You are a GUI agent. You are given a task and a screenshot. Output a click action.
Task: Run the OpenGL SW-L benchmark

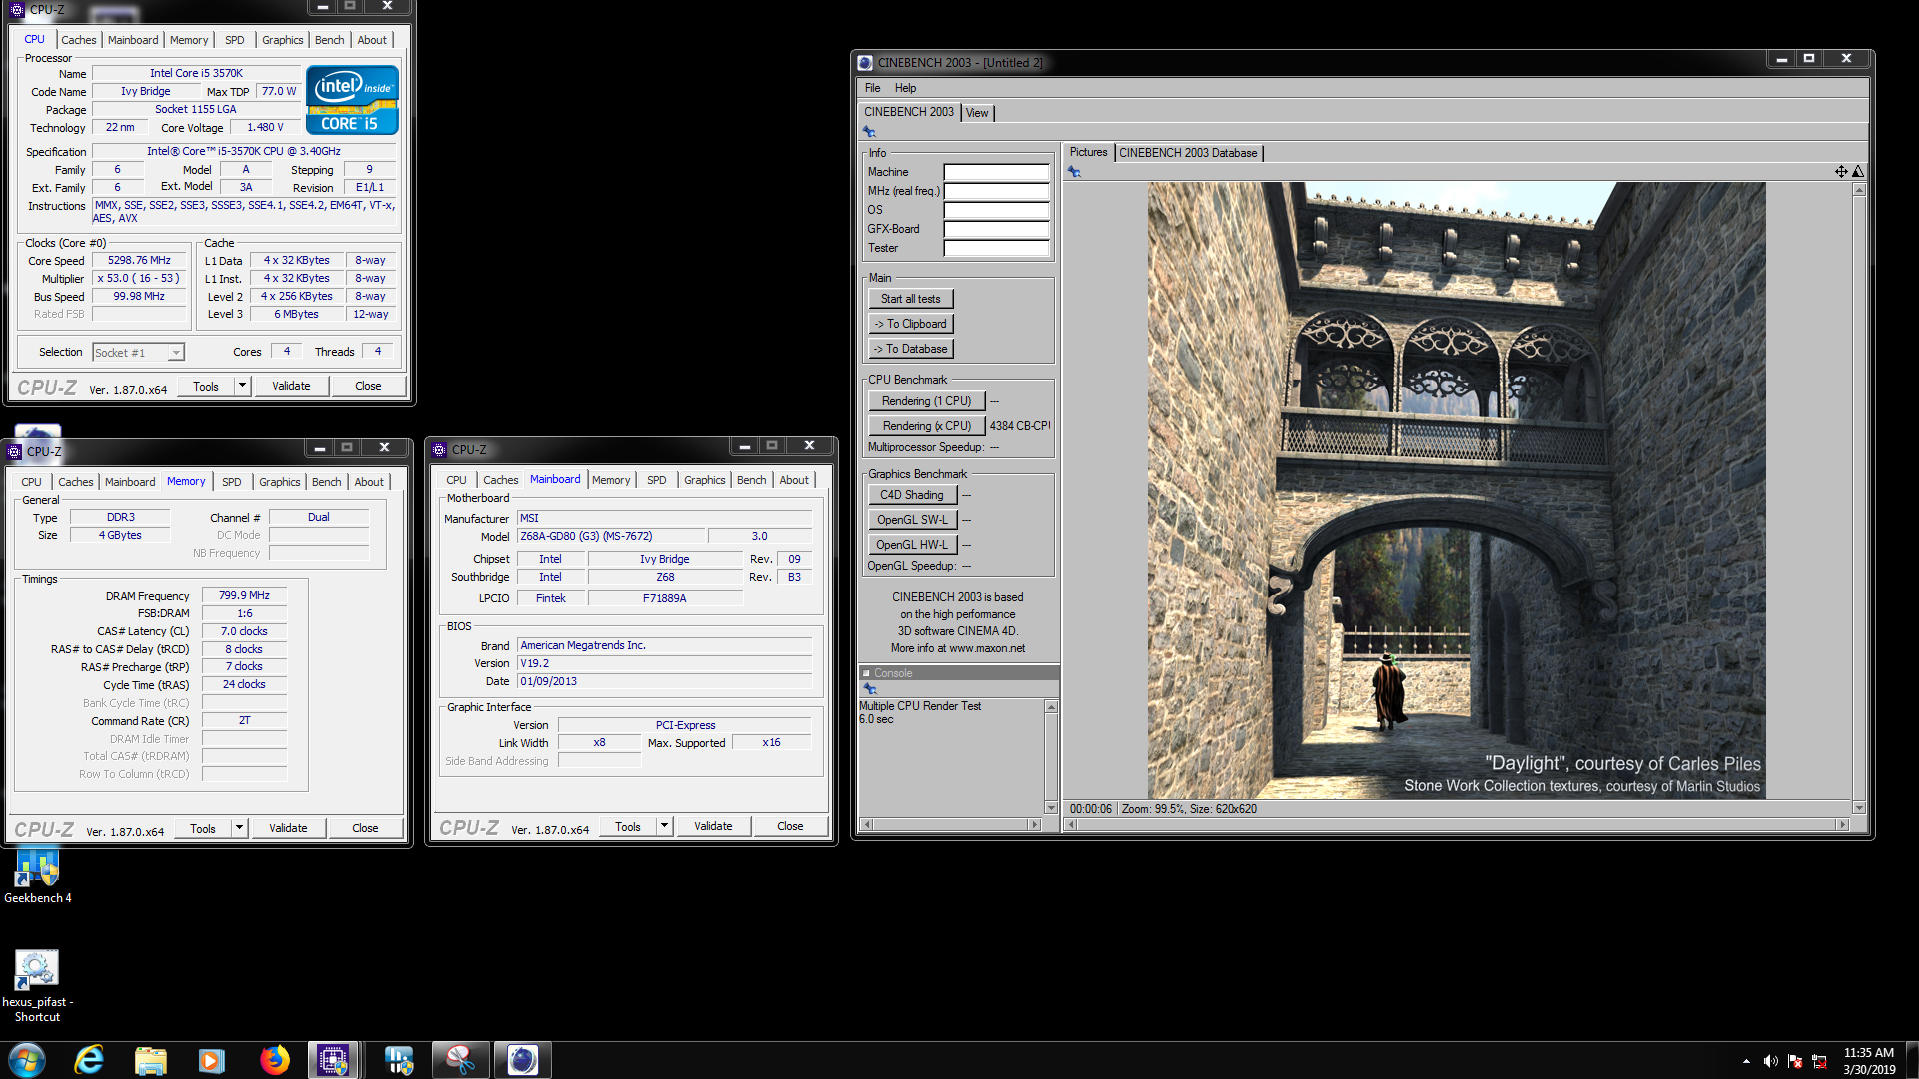tap(911, 520)
